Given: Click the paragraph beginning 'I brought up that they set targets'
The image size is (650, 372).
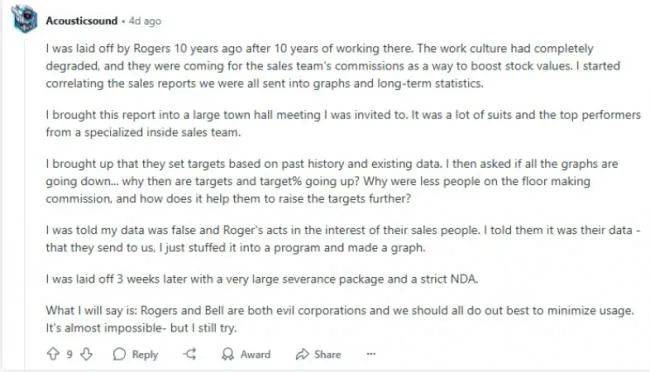Looking at the screenshot, I should click(332, 181).
